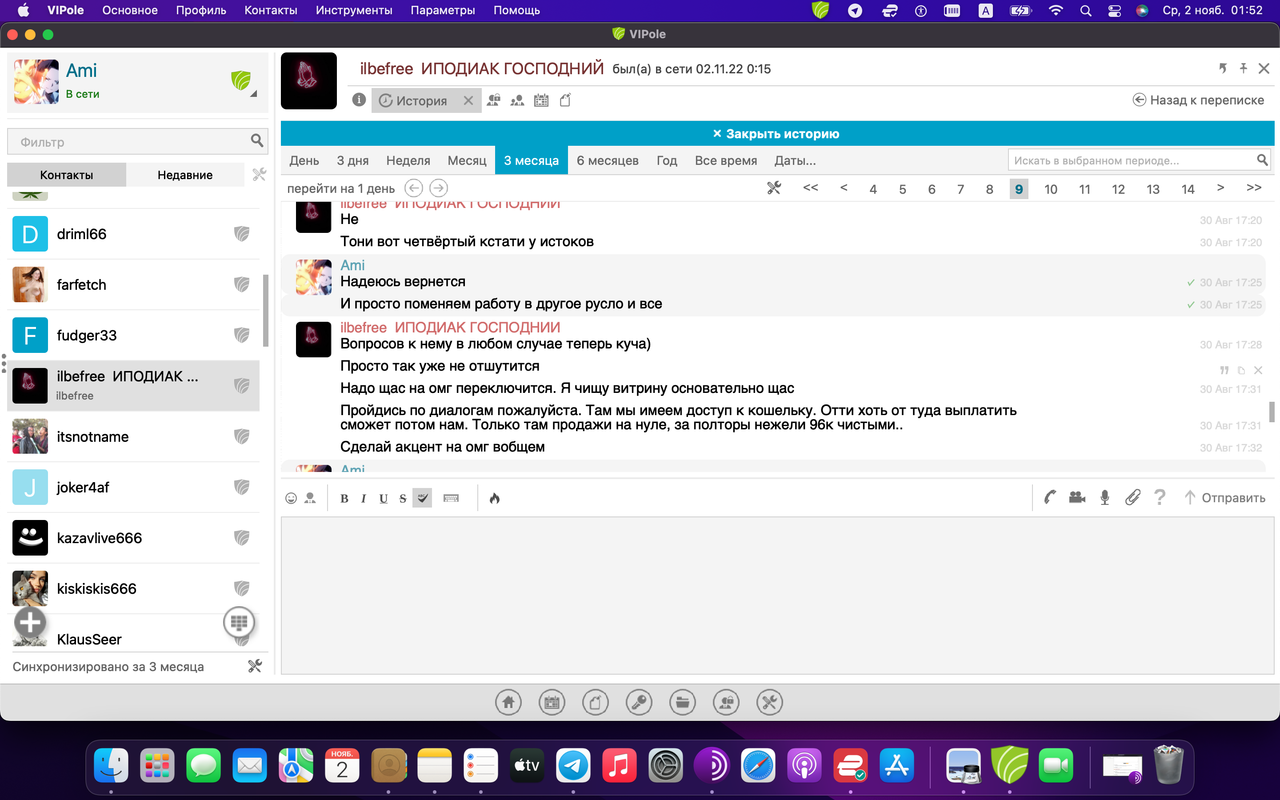This screenshot has height=800, width=1280.
Task: Open the calendar organizer in bottom toolbar
Action: tap(552, 702)
